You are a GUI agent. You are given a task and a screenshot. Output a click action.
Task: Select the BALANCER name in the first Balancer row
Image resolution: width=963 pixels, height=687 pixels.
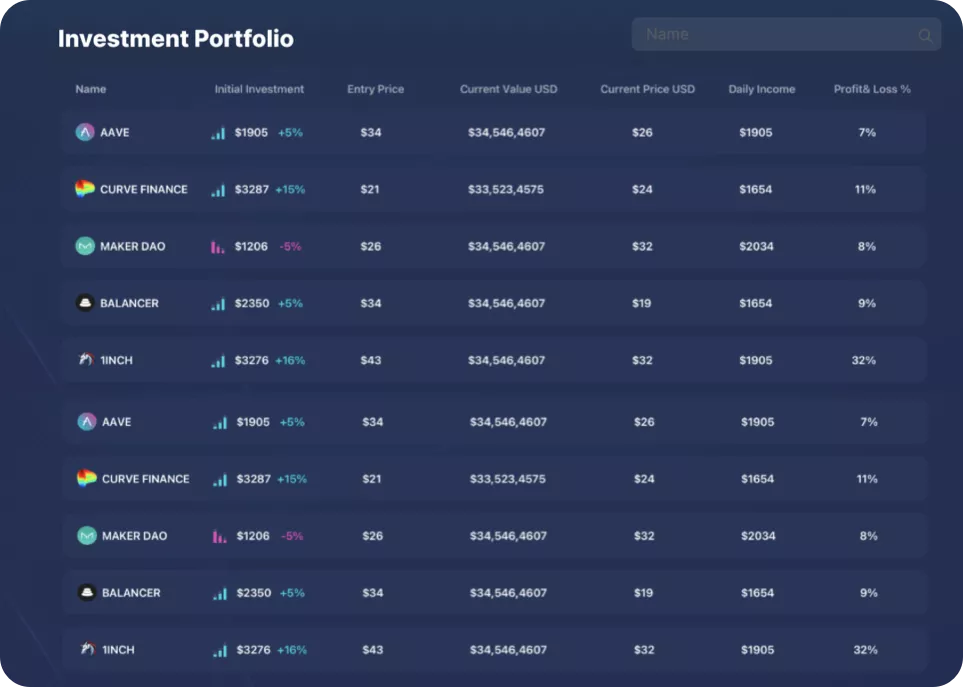(129, 303)
